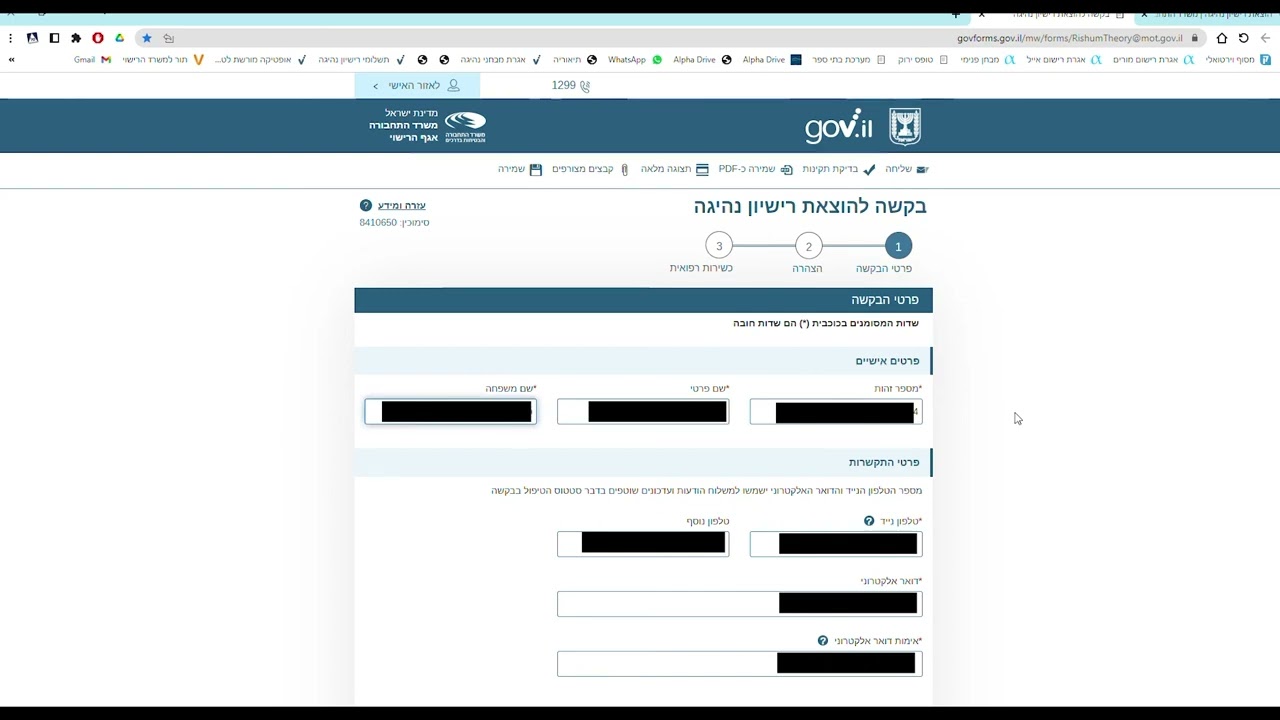1280x720 pixels.
Task: Expand the bookmarks overflow chevron
Action: (x=11, y=60)
